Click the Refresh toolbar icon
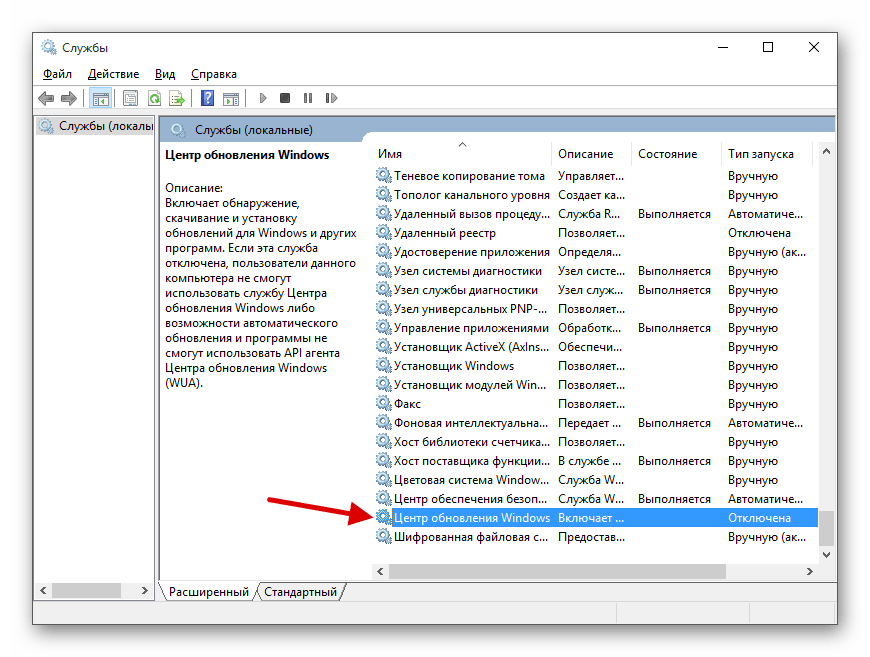This screenshot has width=870, height=657. click(154, 98)
